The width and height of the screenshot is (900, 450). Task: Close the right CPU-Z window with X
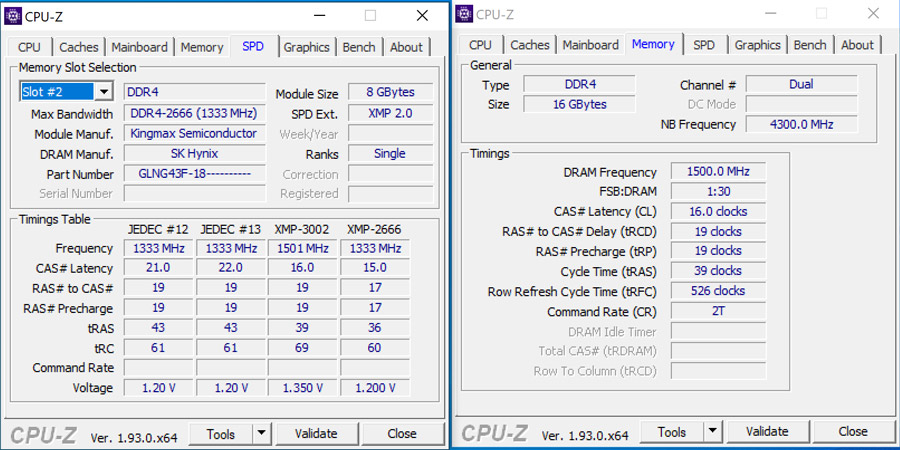coord(874,13)
